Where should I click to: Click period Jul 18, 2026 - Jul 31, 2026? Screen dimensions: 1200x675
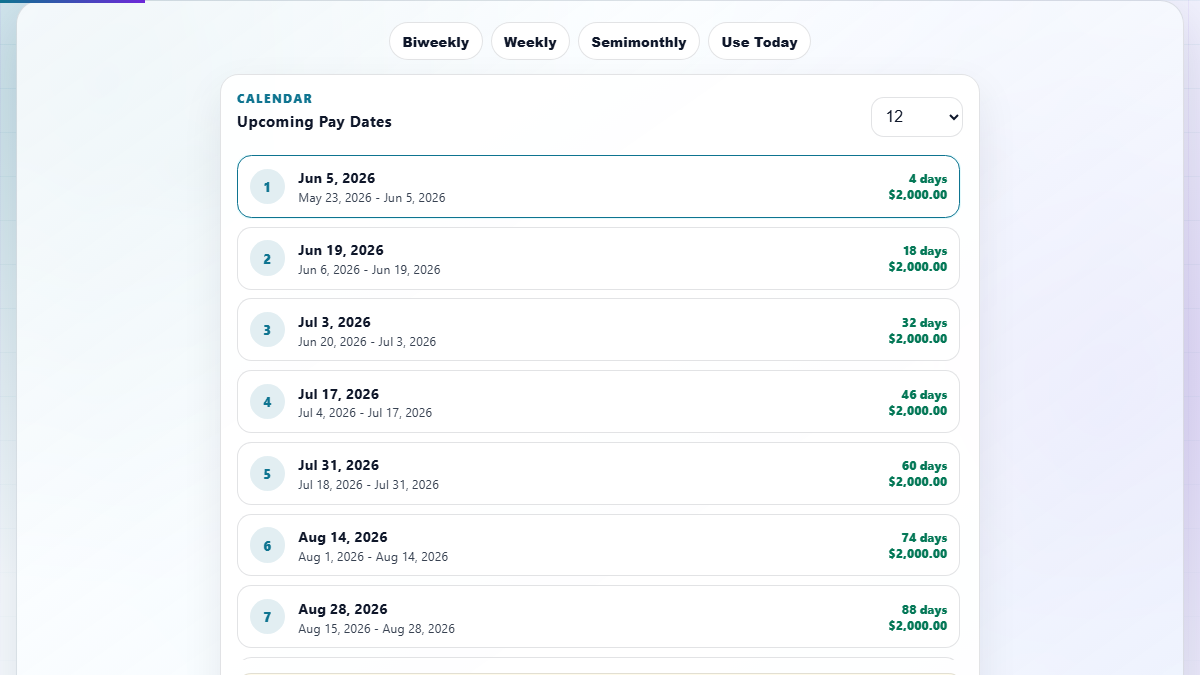[368, 485]
